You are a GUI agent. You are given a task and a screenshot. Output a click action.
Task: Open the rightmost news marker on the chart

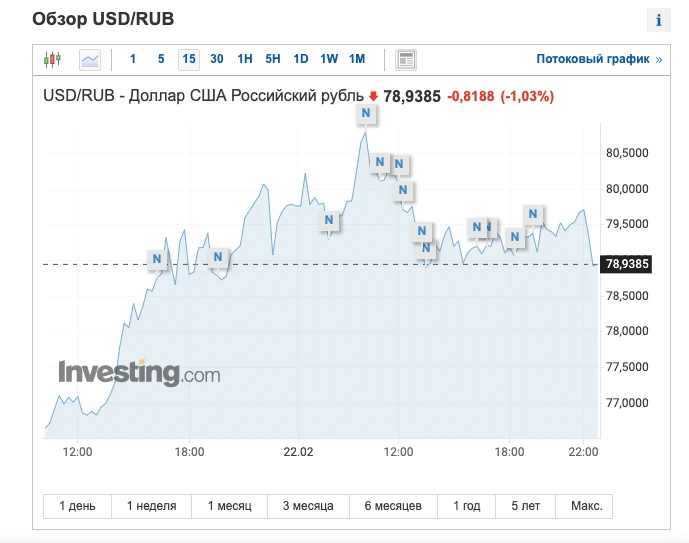pyautogui.click(x=534, y=213)
